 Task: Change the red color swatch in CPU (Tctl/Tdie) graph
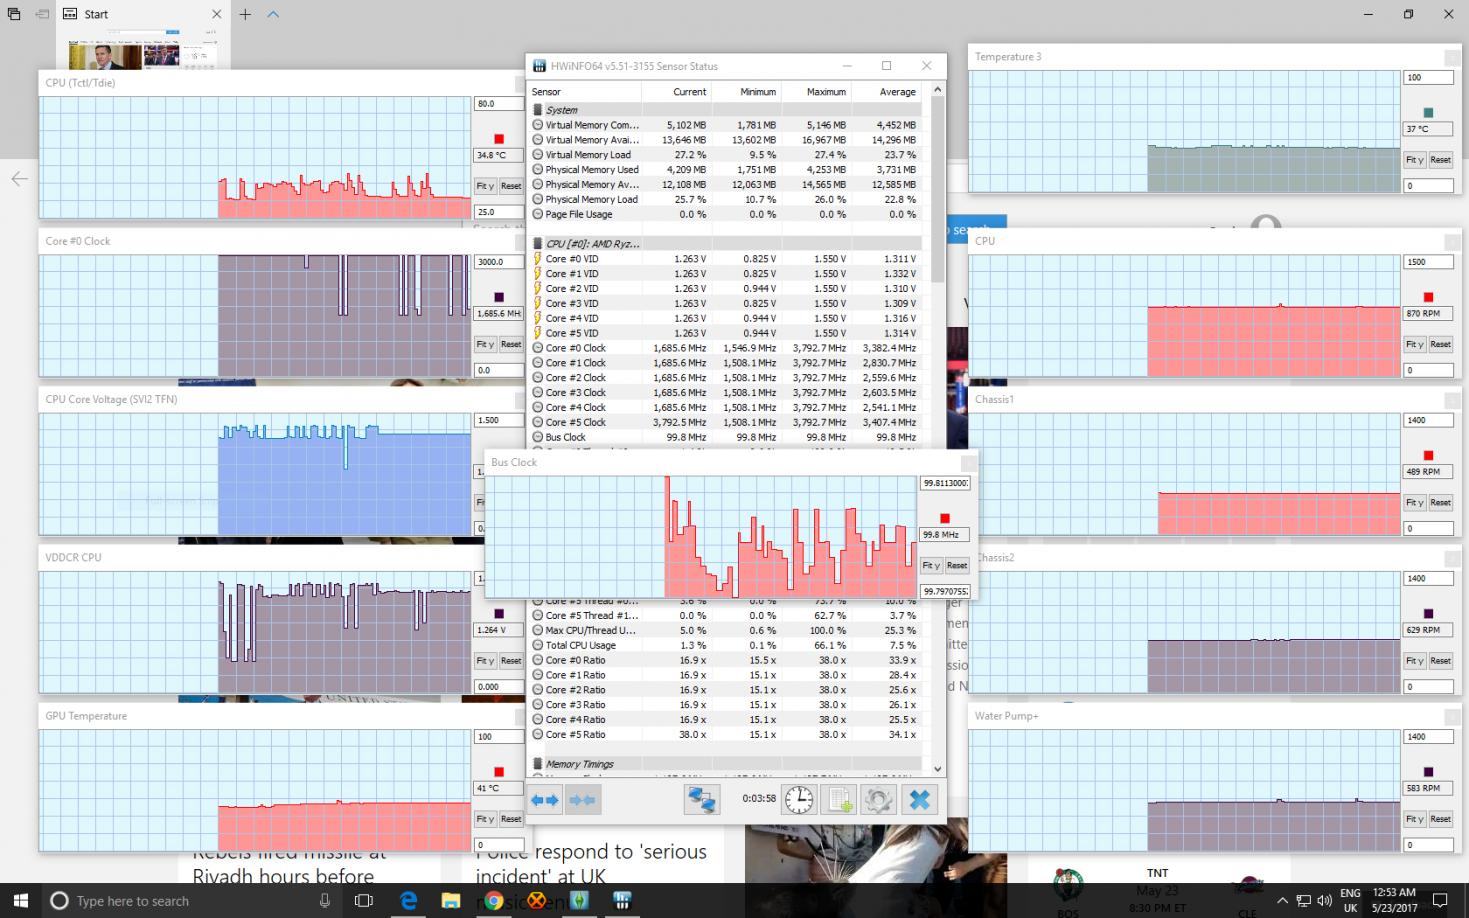click(x=499, y=139)
